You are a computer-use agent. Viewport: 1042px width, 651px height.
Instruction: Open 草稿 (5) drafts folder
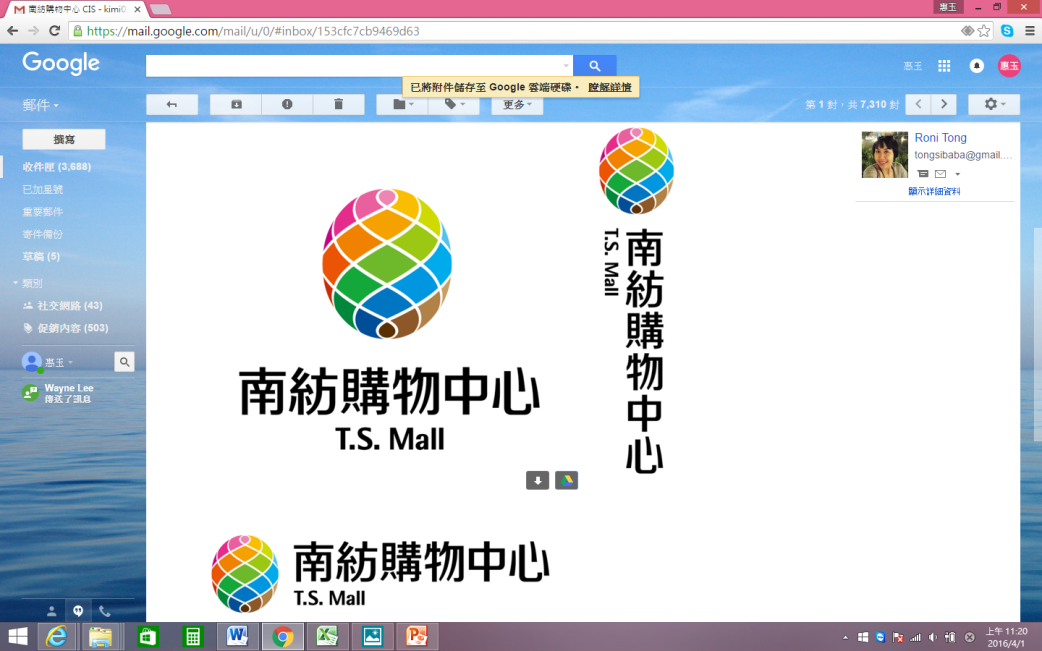pyautogui.click(x=41, y=256)
